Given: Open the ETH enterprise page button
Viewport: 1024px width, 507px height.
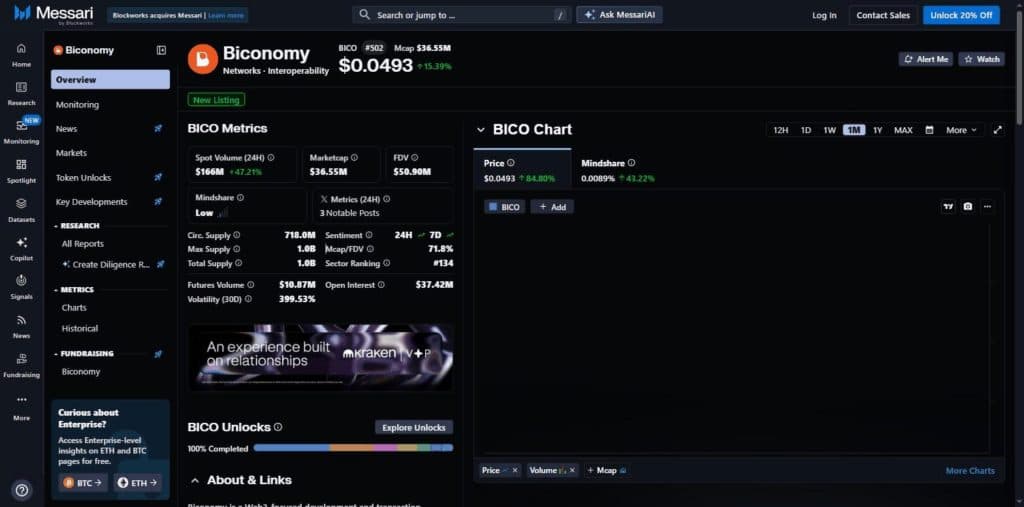Looking at the screenshot, I should (x=138, y=483).
